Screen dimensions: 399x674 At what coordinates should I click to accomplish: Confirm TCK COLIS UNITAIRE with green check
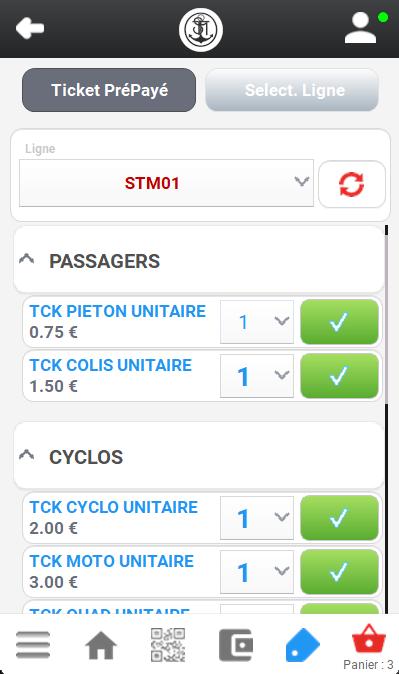point(339,376)
